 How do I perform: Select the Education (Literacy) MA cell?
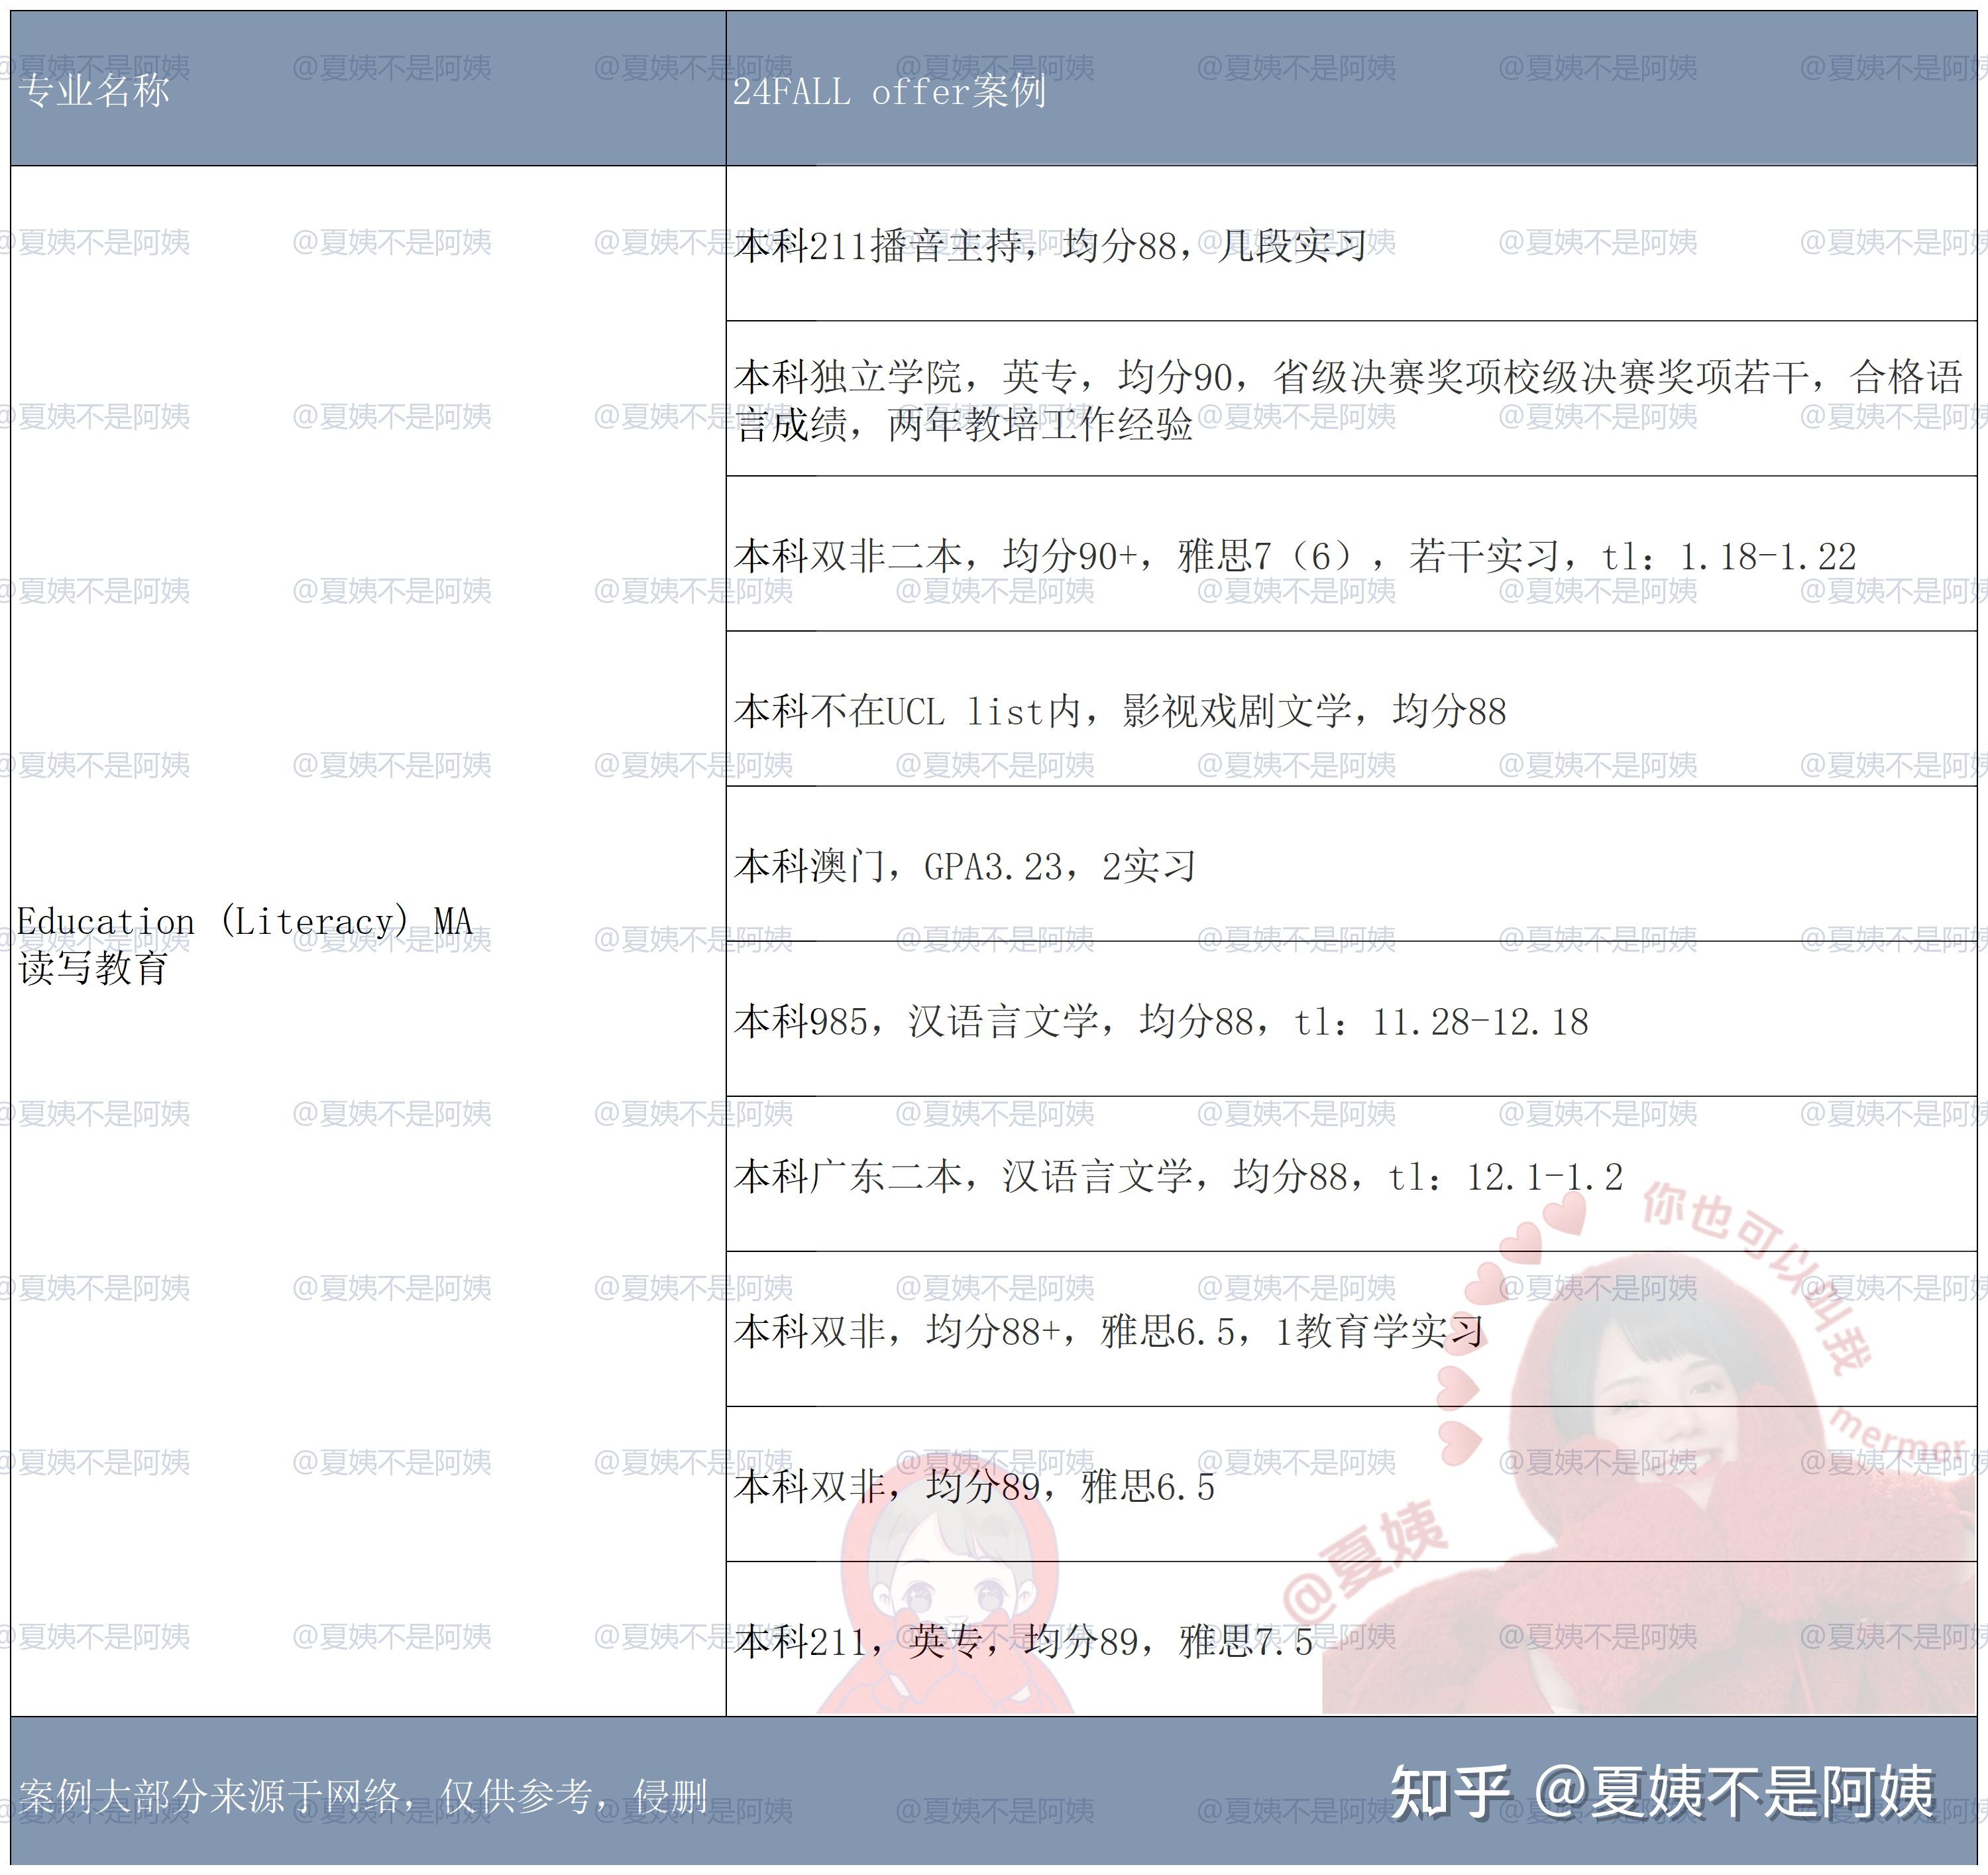(x=245, y=921)
